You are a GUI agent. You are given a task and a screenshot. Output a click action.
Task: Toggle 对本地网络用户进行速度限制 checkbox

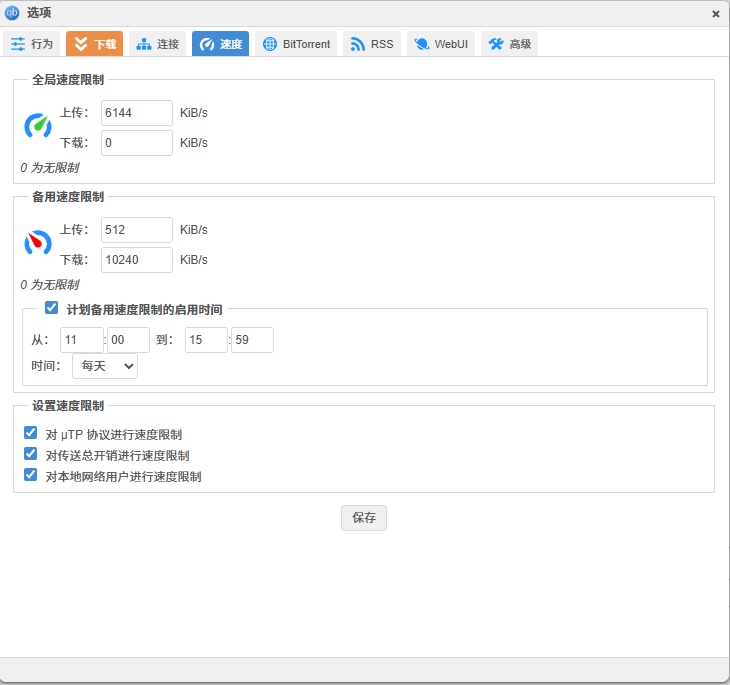31,475
